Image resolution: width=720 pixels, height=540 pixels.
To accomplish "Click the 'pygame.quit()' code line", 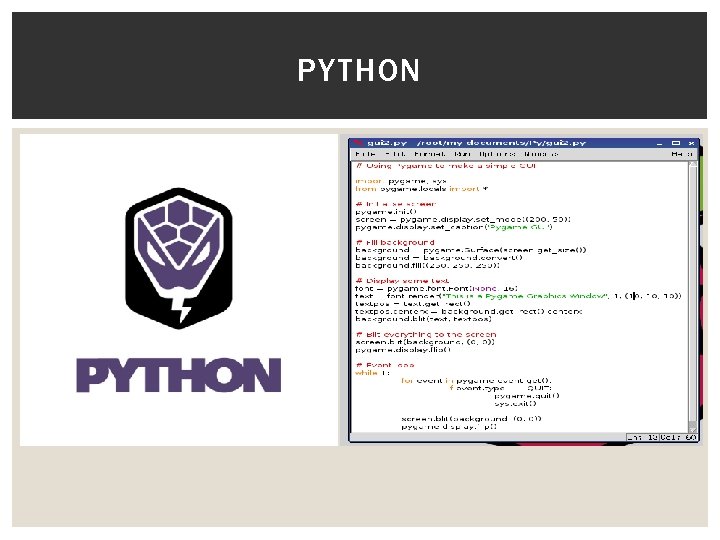I will (x=527, y=396).
